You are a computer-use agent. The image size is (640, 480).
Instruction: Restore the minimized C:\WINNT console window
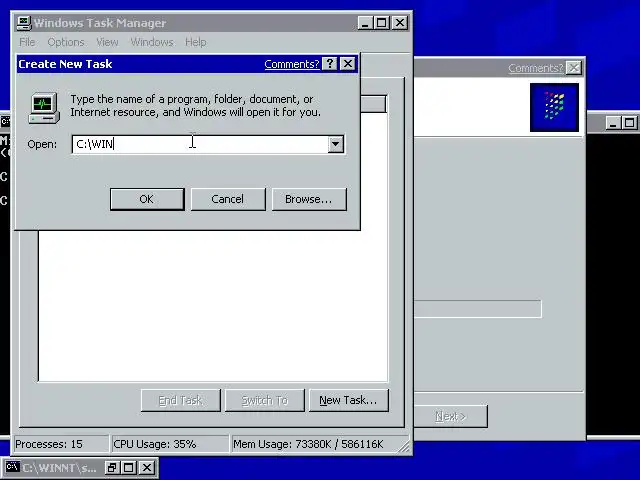[111, 468]
